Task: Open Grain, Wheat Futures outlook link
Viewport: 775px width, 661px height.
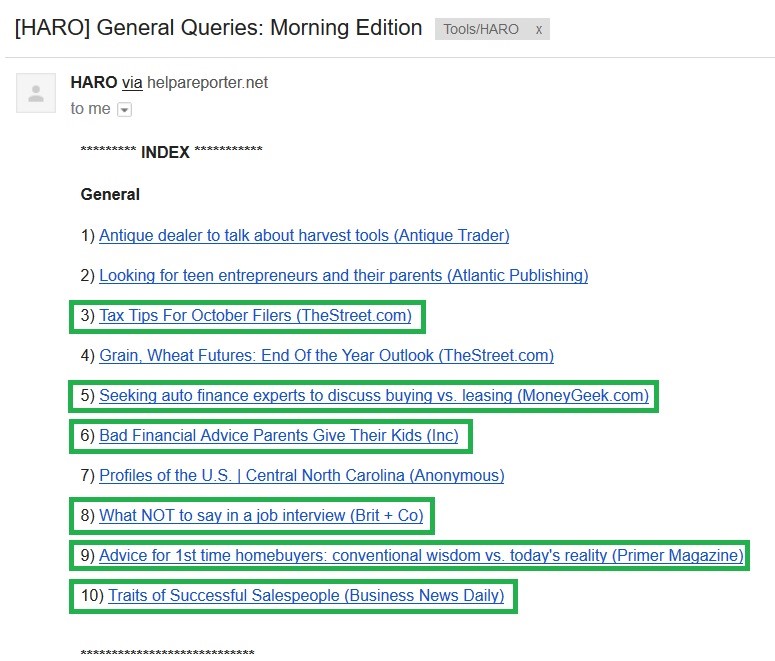Action: [326, 355]
